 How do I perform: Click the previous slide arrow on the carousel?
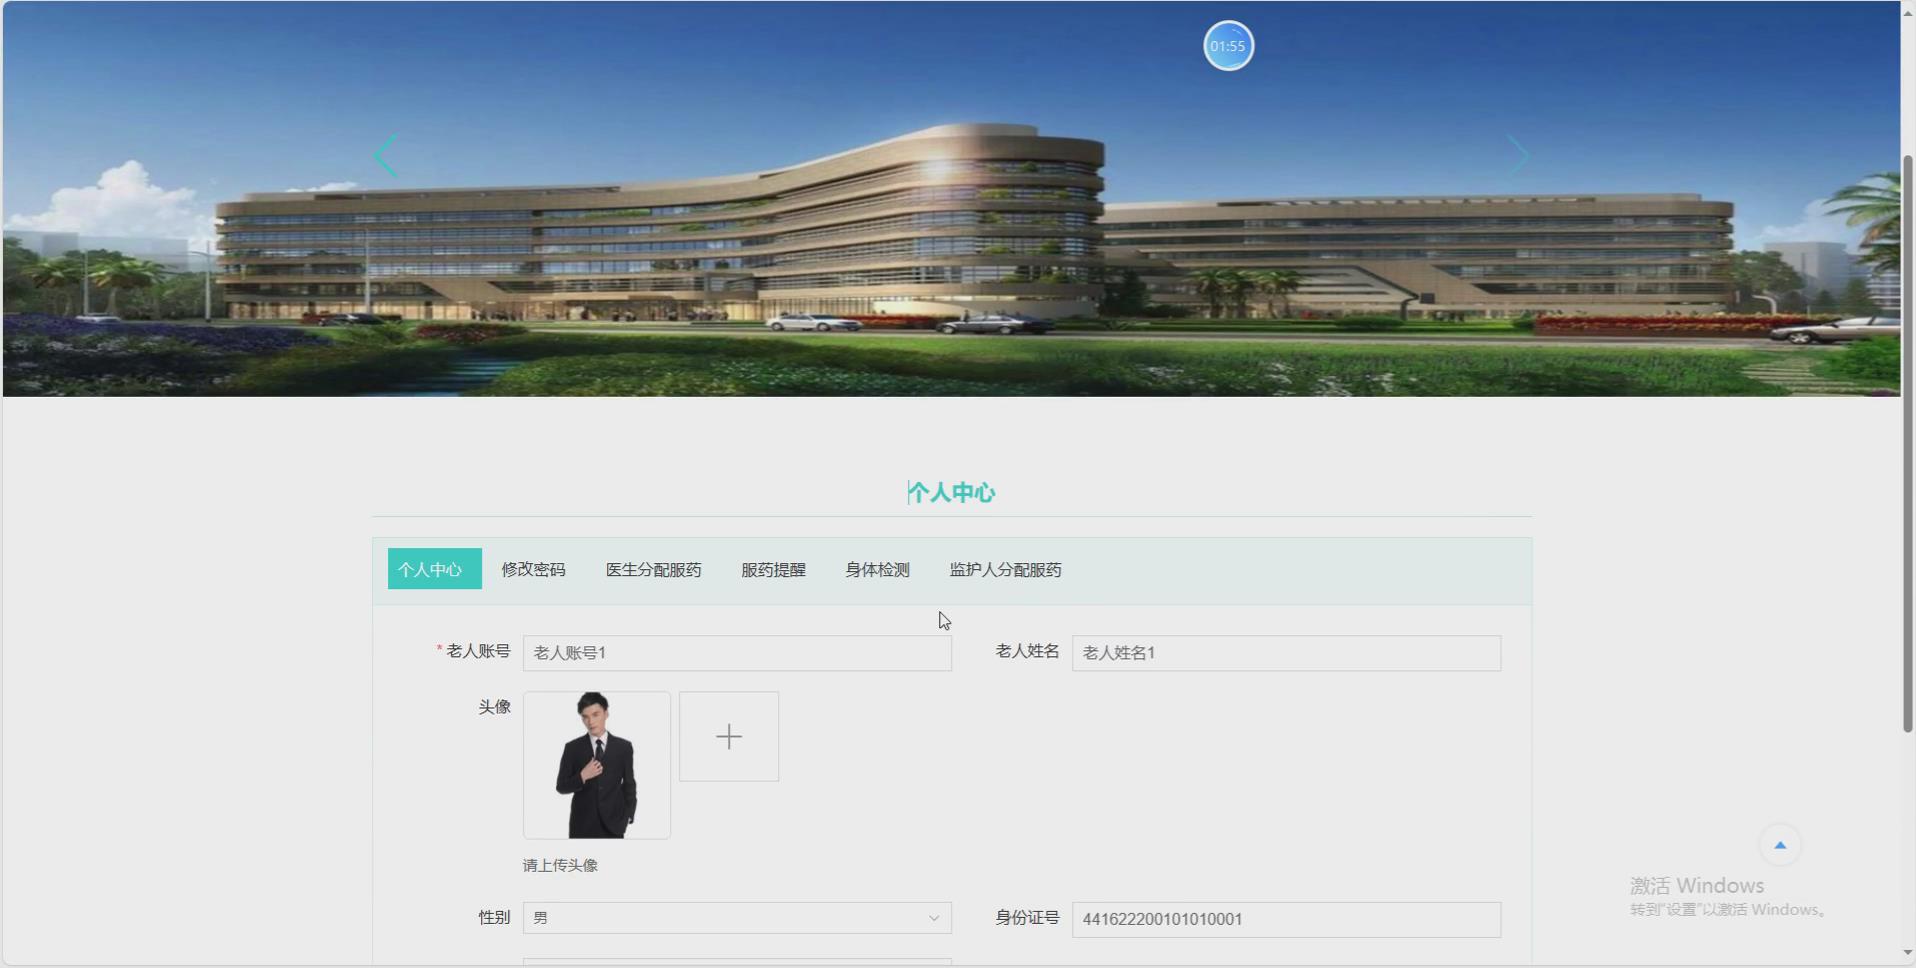(x=385, y=155)
